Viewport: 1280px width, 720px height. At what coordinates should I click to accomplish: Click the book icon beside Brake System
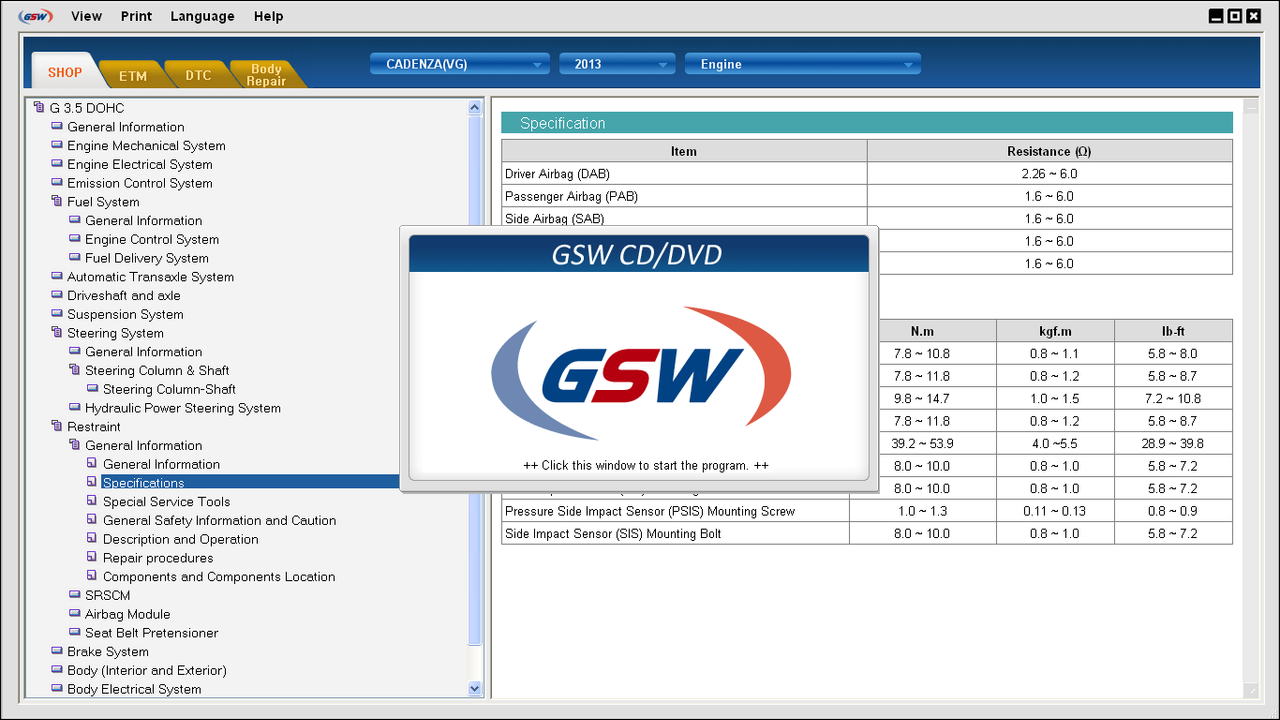tap(57, 652)
